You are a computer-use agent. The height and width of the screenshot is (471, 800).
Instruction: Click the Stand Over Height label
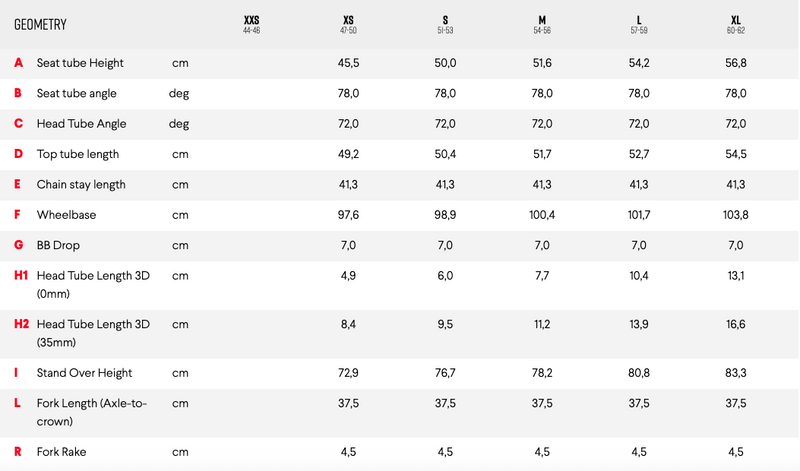pyautogui.click(x=84, y=373)
